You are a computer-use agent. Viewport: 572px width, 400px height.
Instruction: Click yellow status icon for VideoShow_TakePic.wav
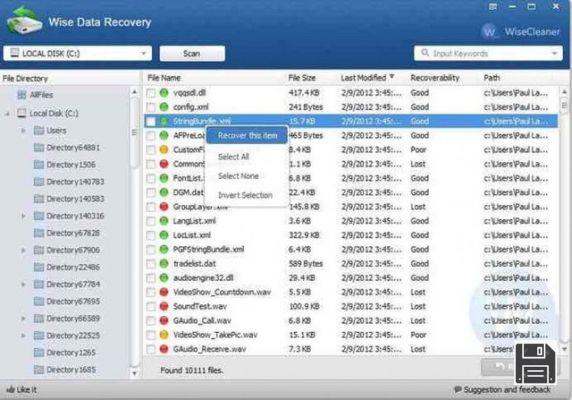point(164,335)
